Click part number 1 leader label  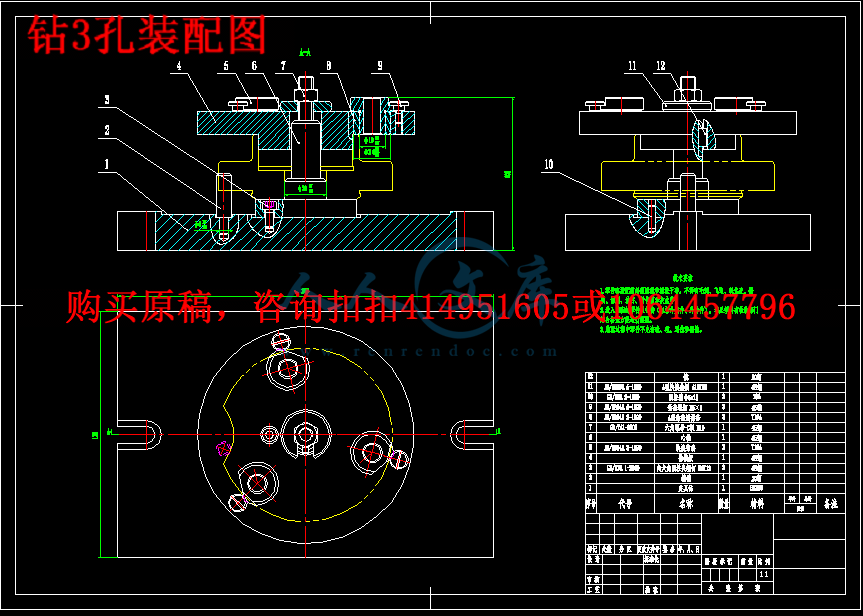pyautogui.click(x=107, y=162)
